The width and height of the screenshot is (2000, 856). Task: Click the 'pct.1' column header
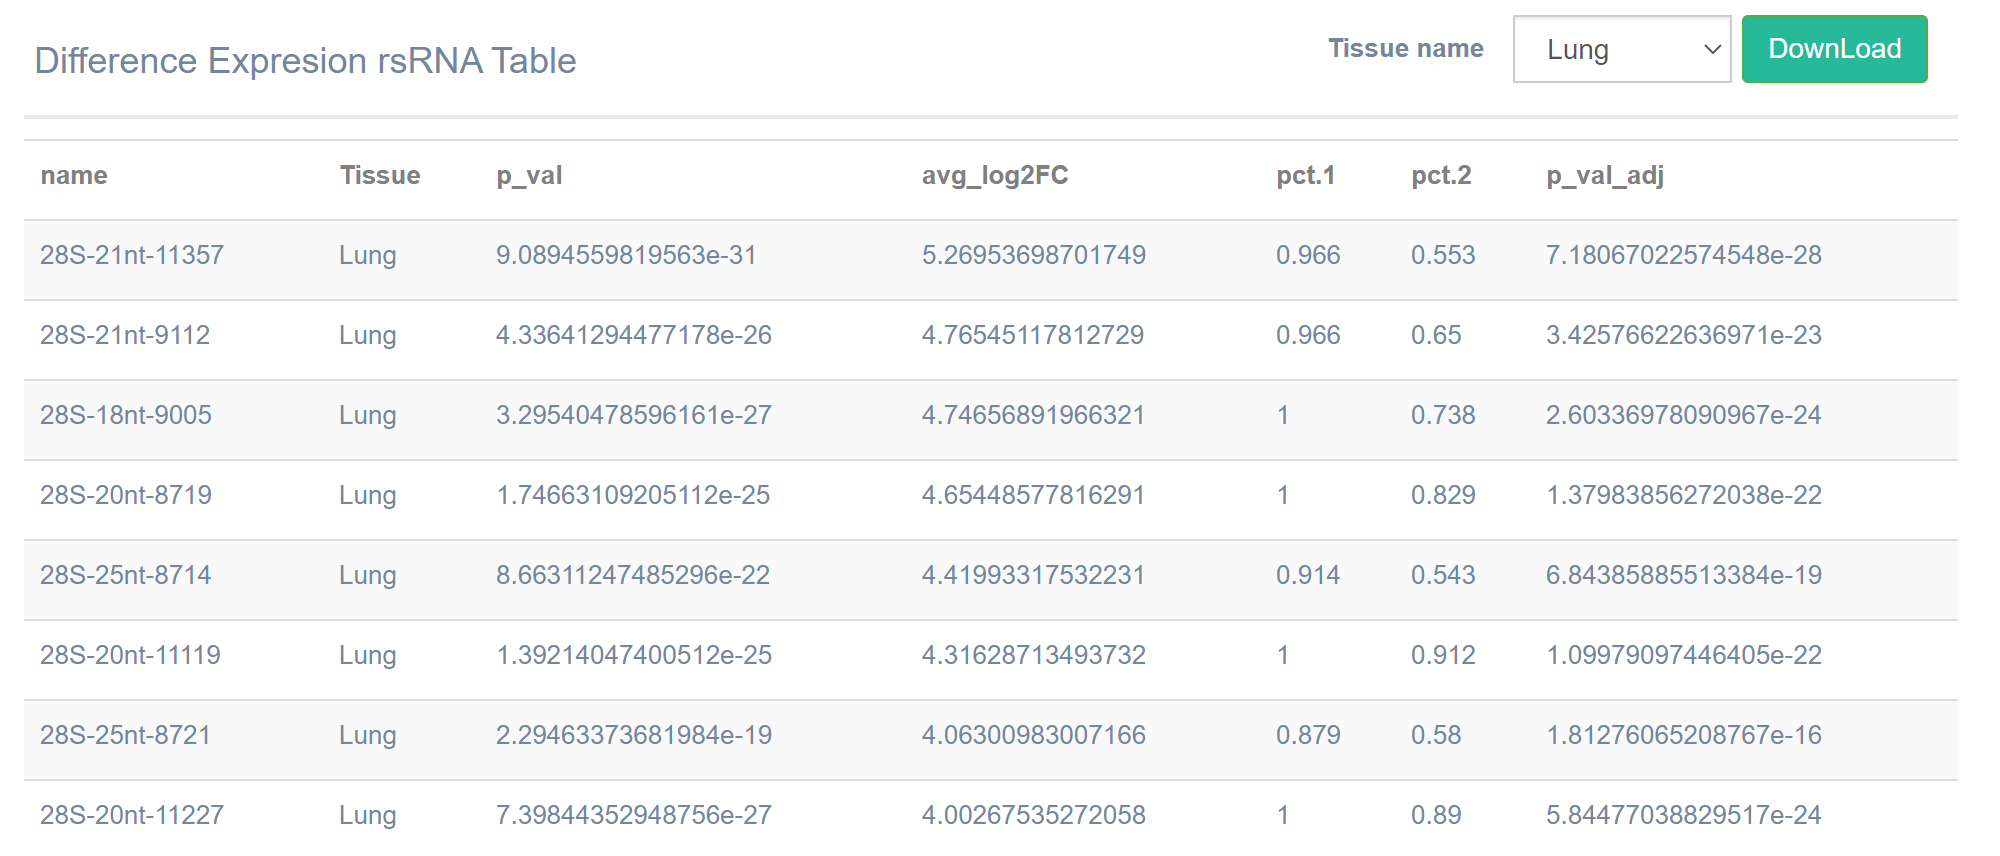1305,176
